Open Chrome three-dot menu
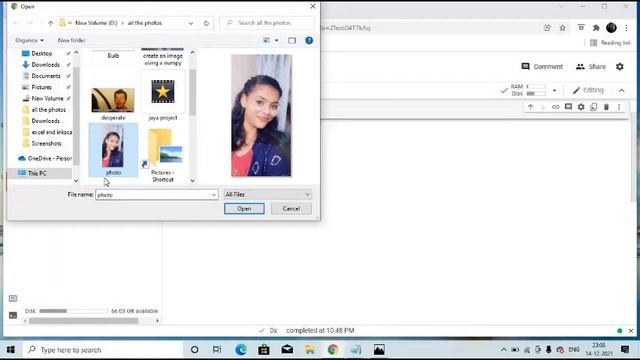Viewport: 640px width, 360px height. coord(626,28)
